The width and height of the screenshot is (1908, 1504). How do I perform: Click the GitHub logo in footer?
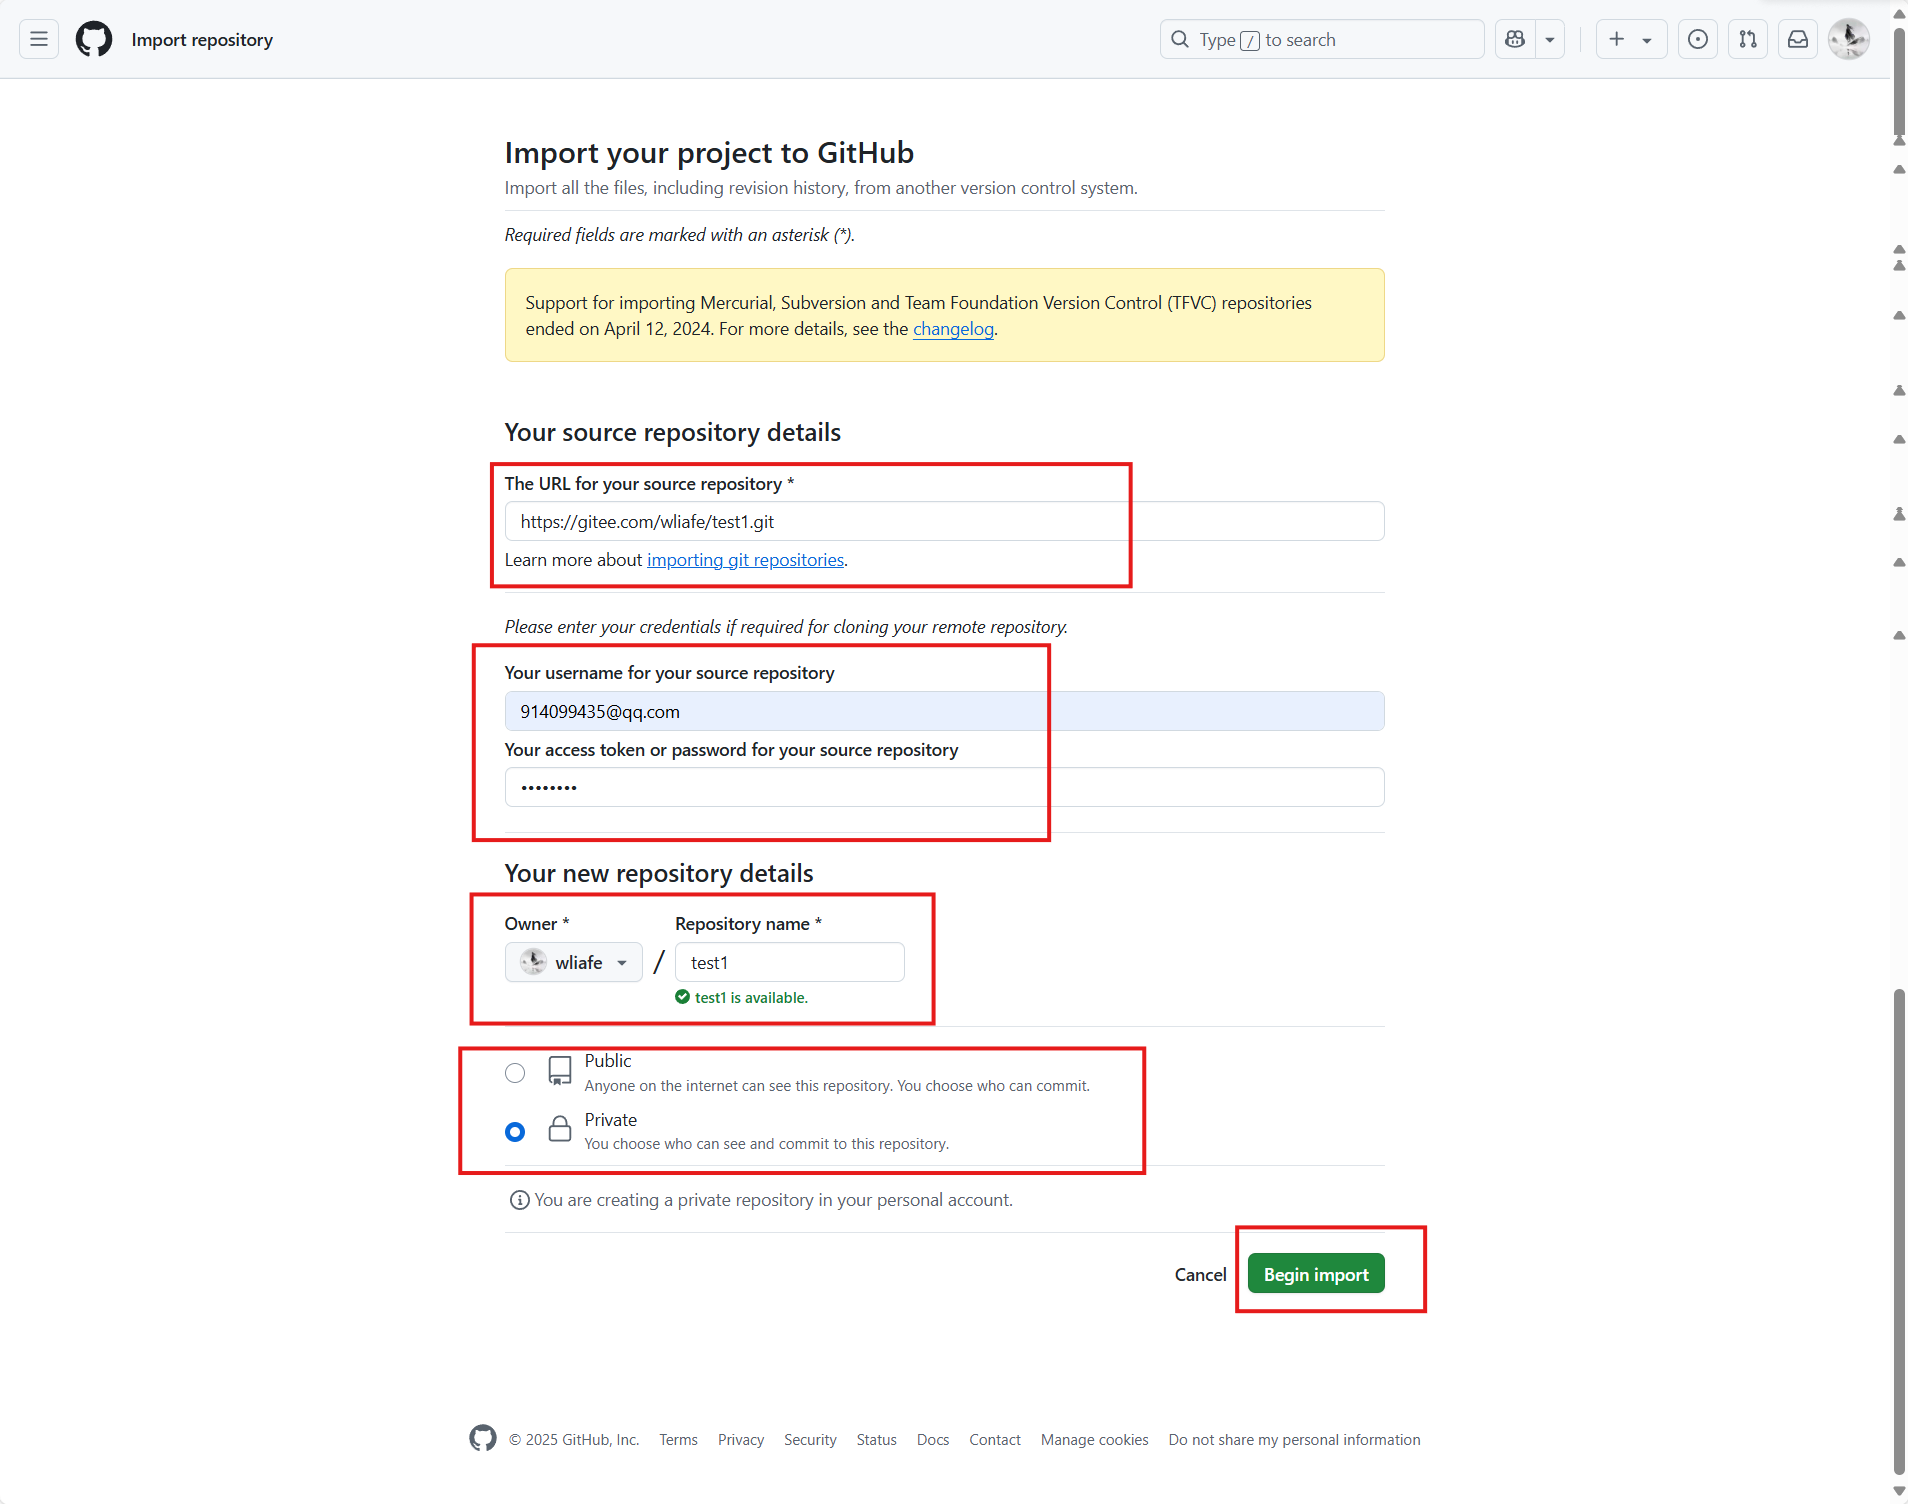click(483, 1438)
